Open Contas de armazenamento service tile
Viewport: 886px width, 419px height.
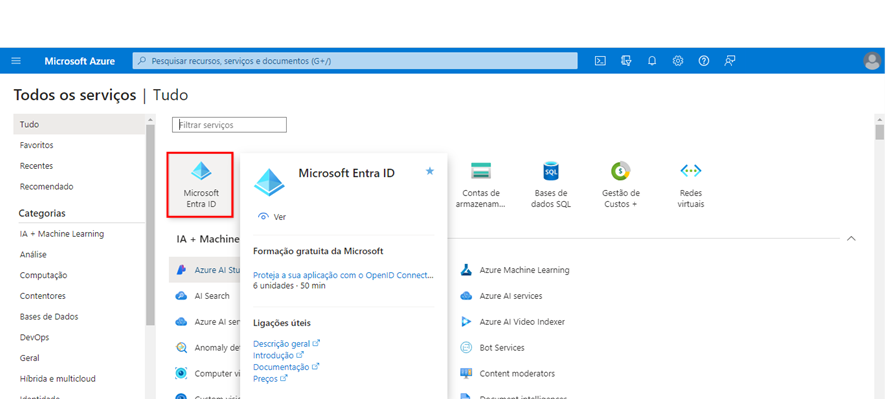[481, 185]
